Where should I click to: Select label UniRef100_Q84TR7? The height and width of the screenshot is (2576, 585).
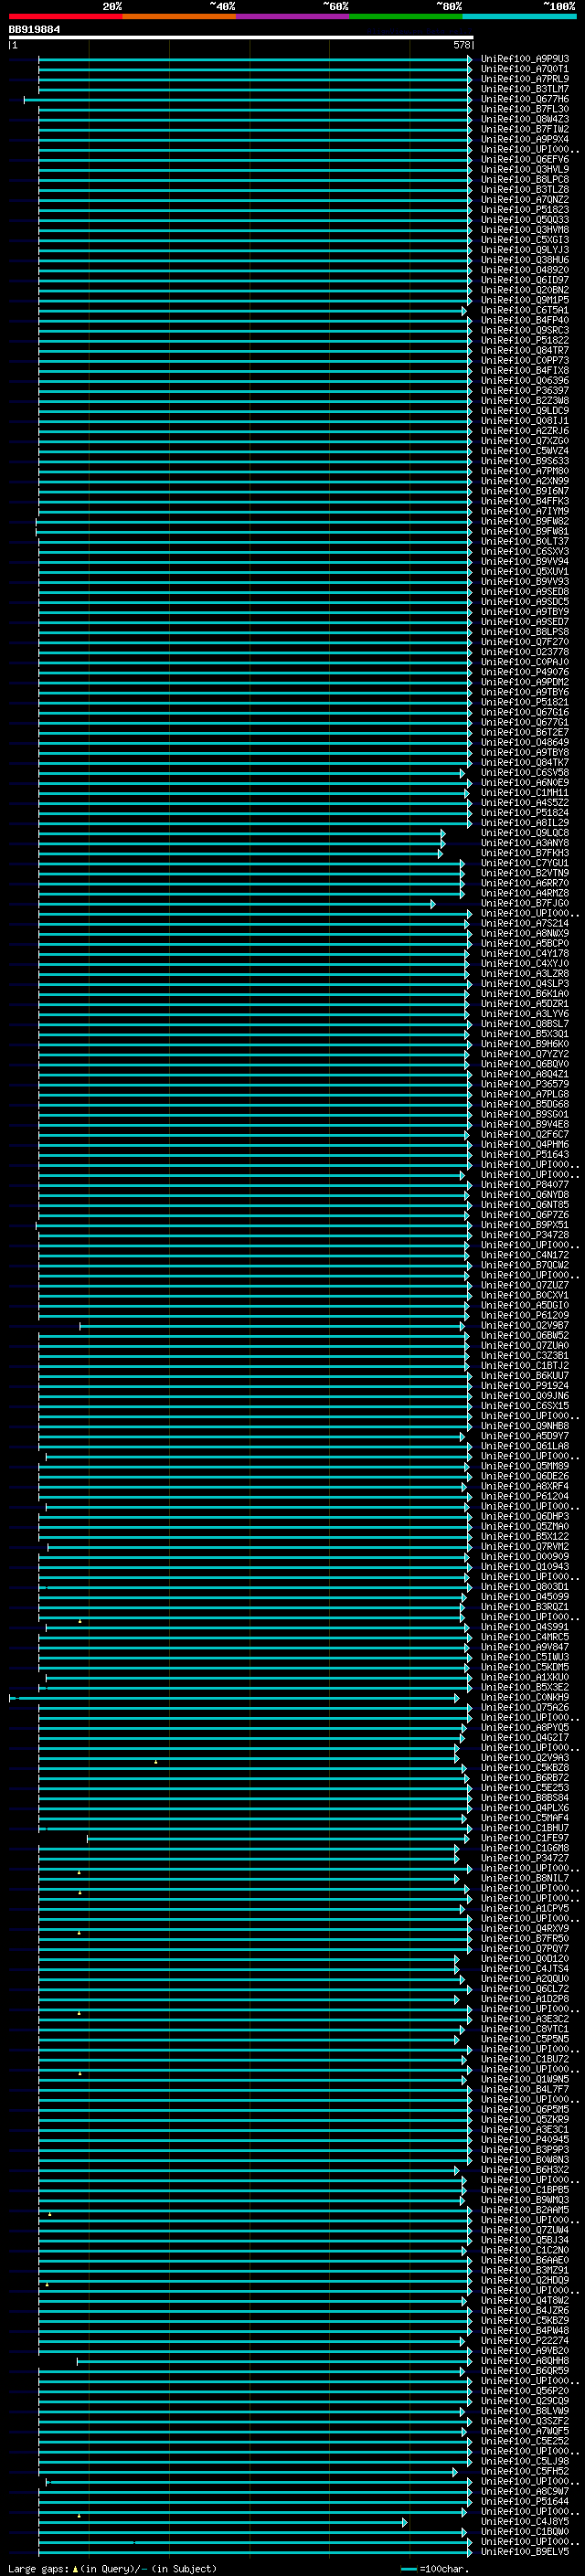pos(525,350)
